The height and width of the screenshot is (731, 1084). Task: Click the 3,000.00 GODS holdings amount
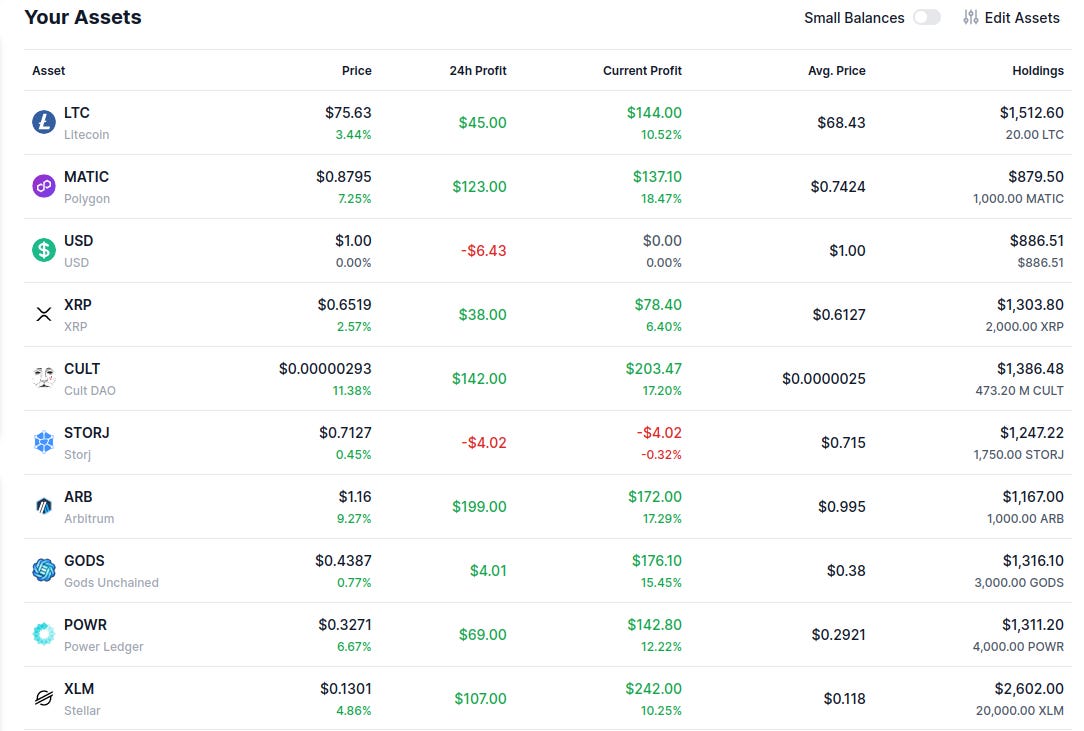click(x=1019, y=582)
